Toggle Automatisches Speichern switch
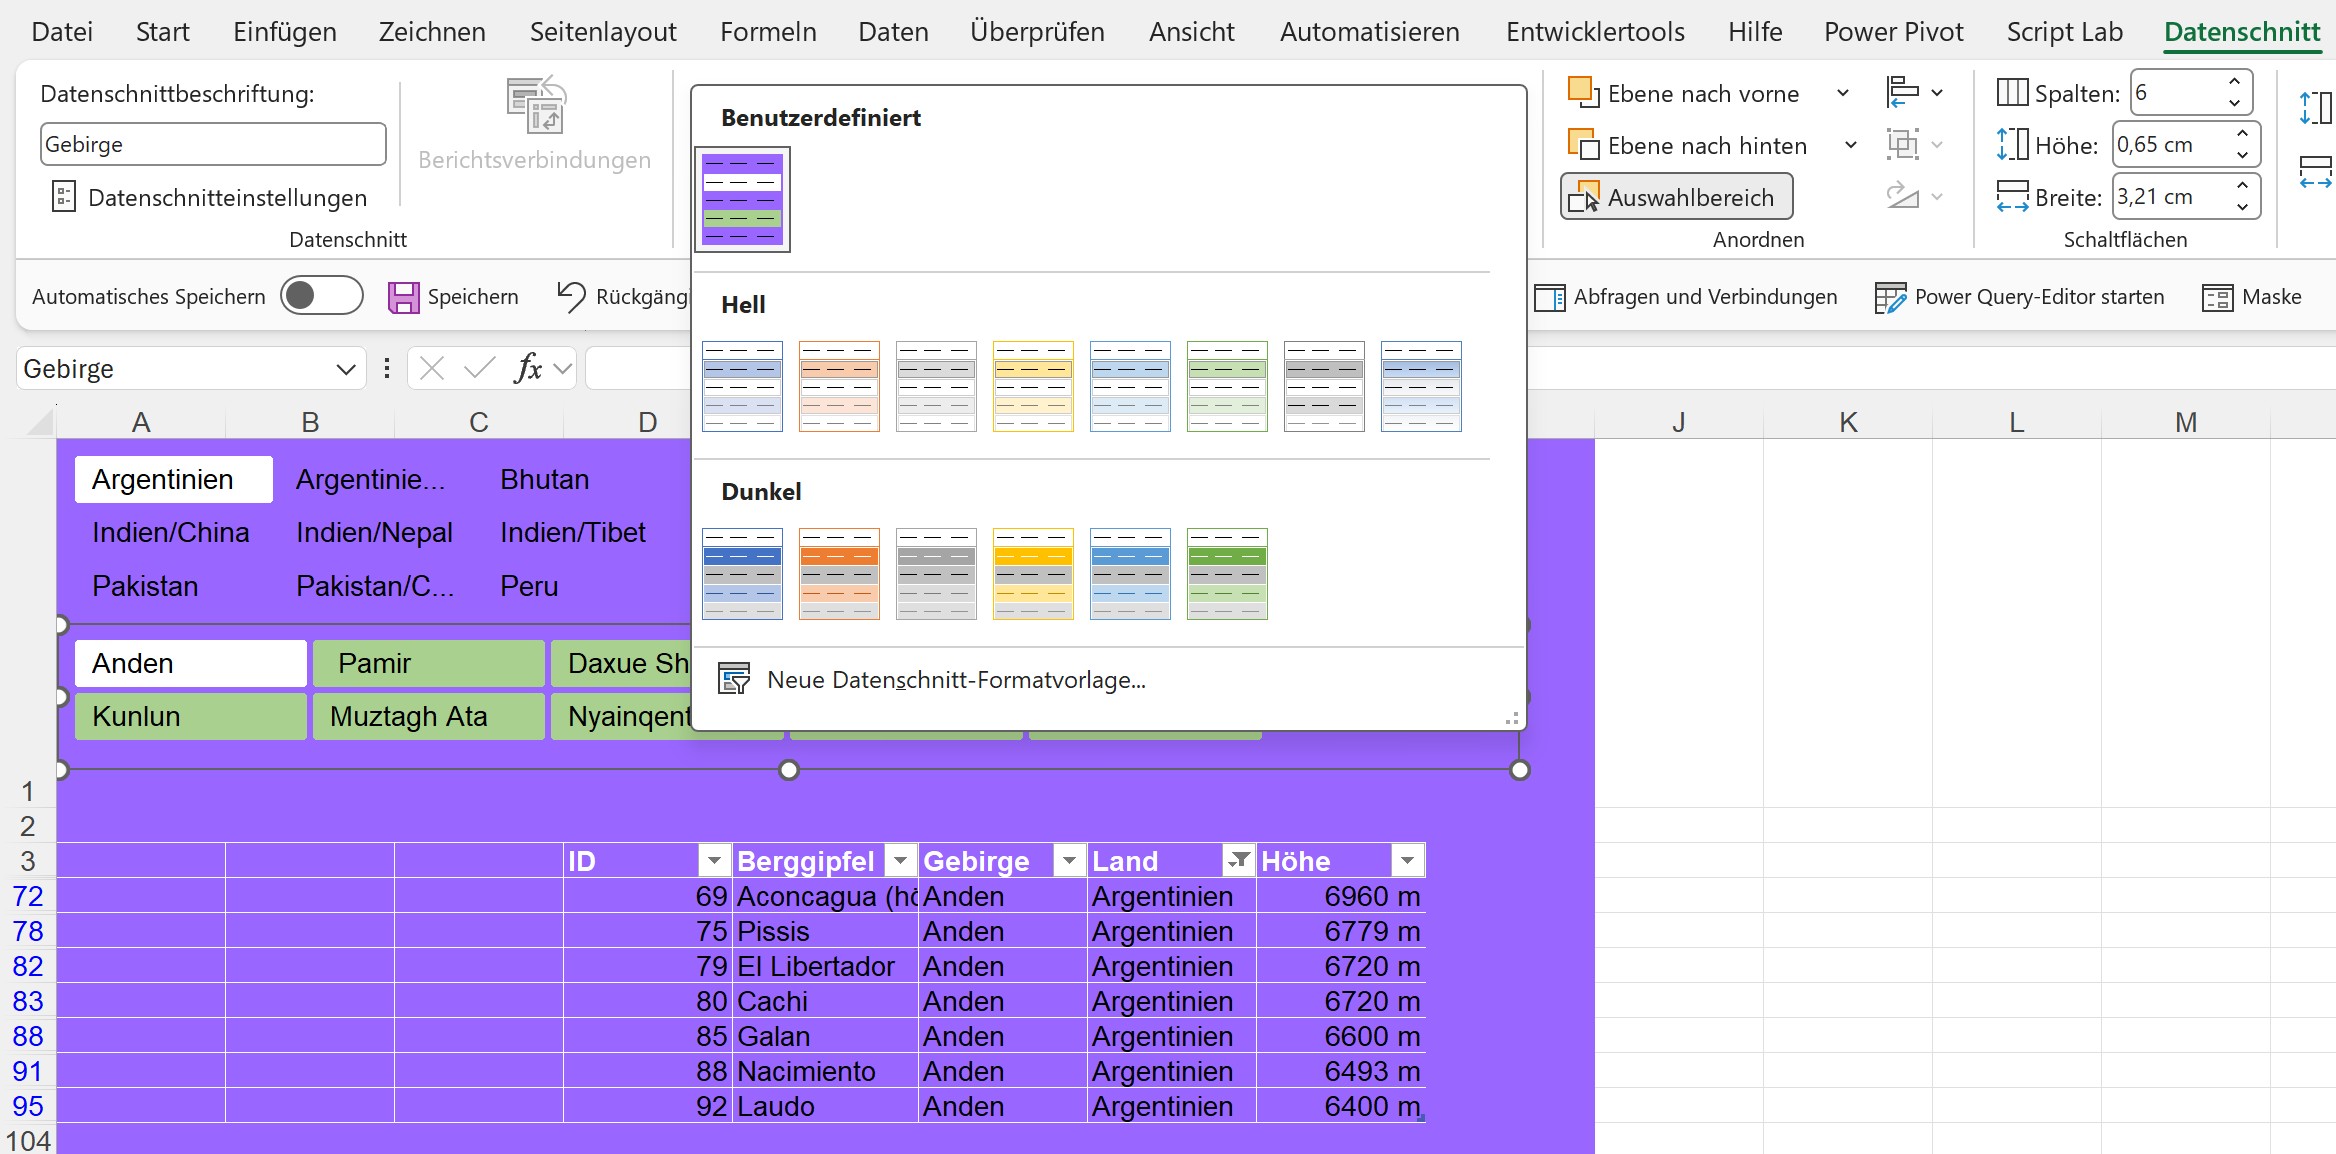Screen dimensions: 2336x1154 point(321,296)
